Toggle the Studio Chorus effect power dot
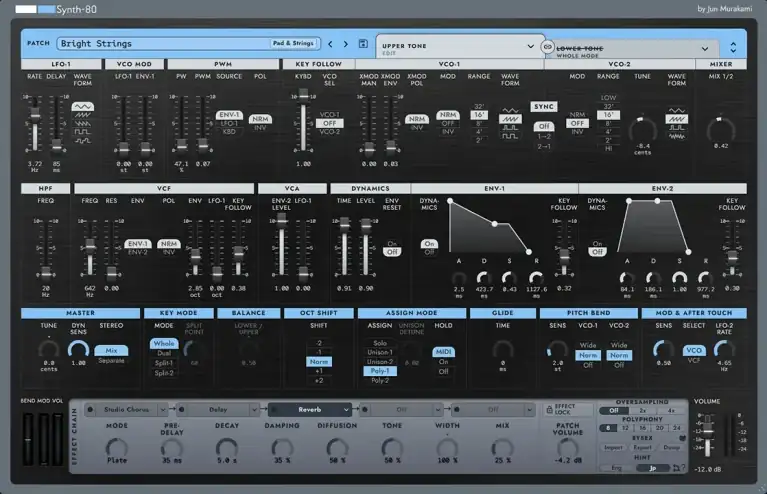This screenshot has width=767, height=494. [x=90, y=410]
